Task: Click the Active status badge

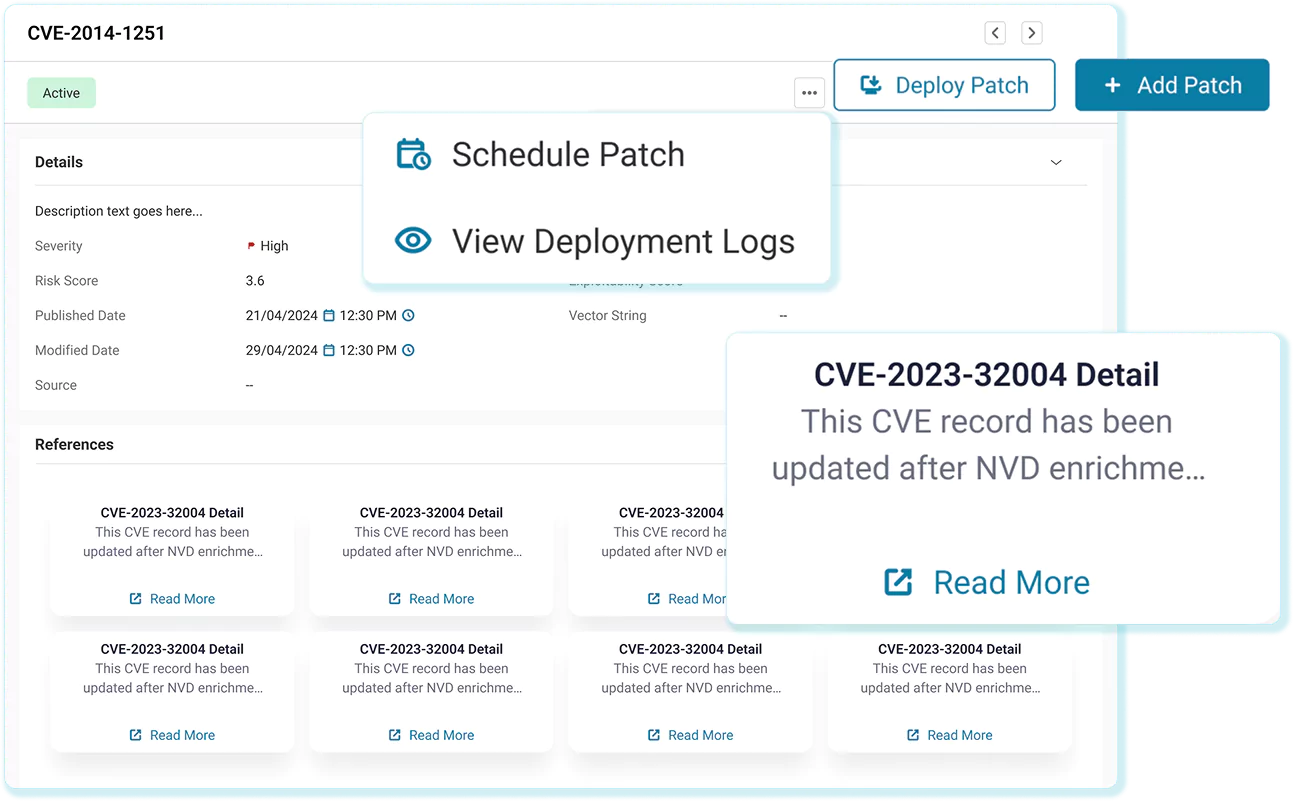Action: (61, 93)
